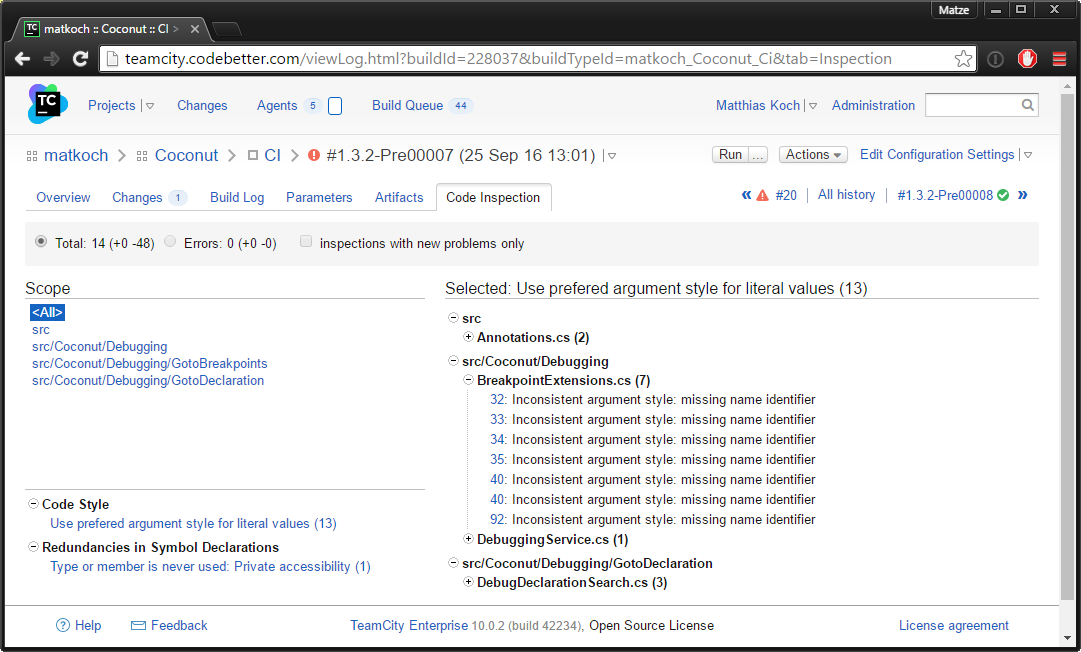Click the Feedback envelope icon
The image size is (1081, 652).
click(x=138, y=625)
